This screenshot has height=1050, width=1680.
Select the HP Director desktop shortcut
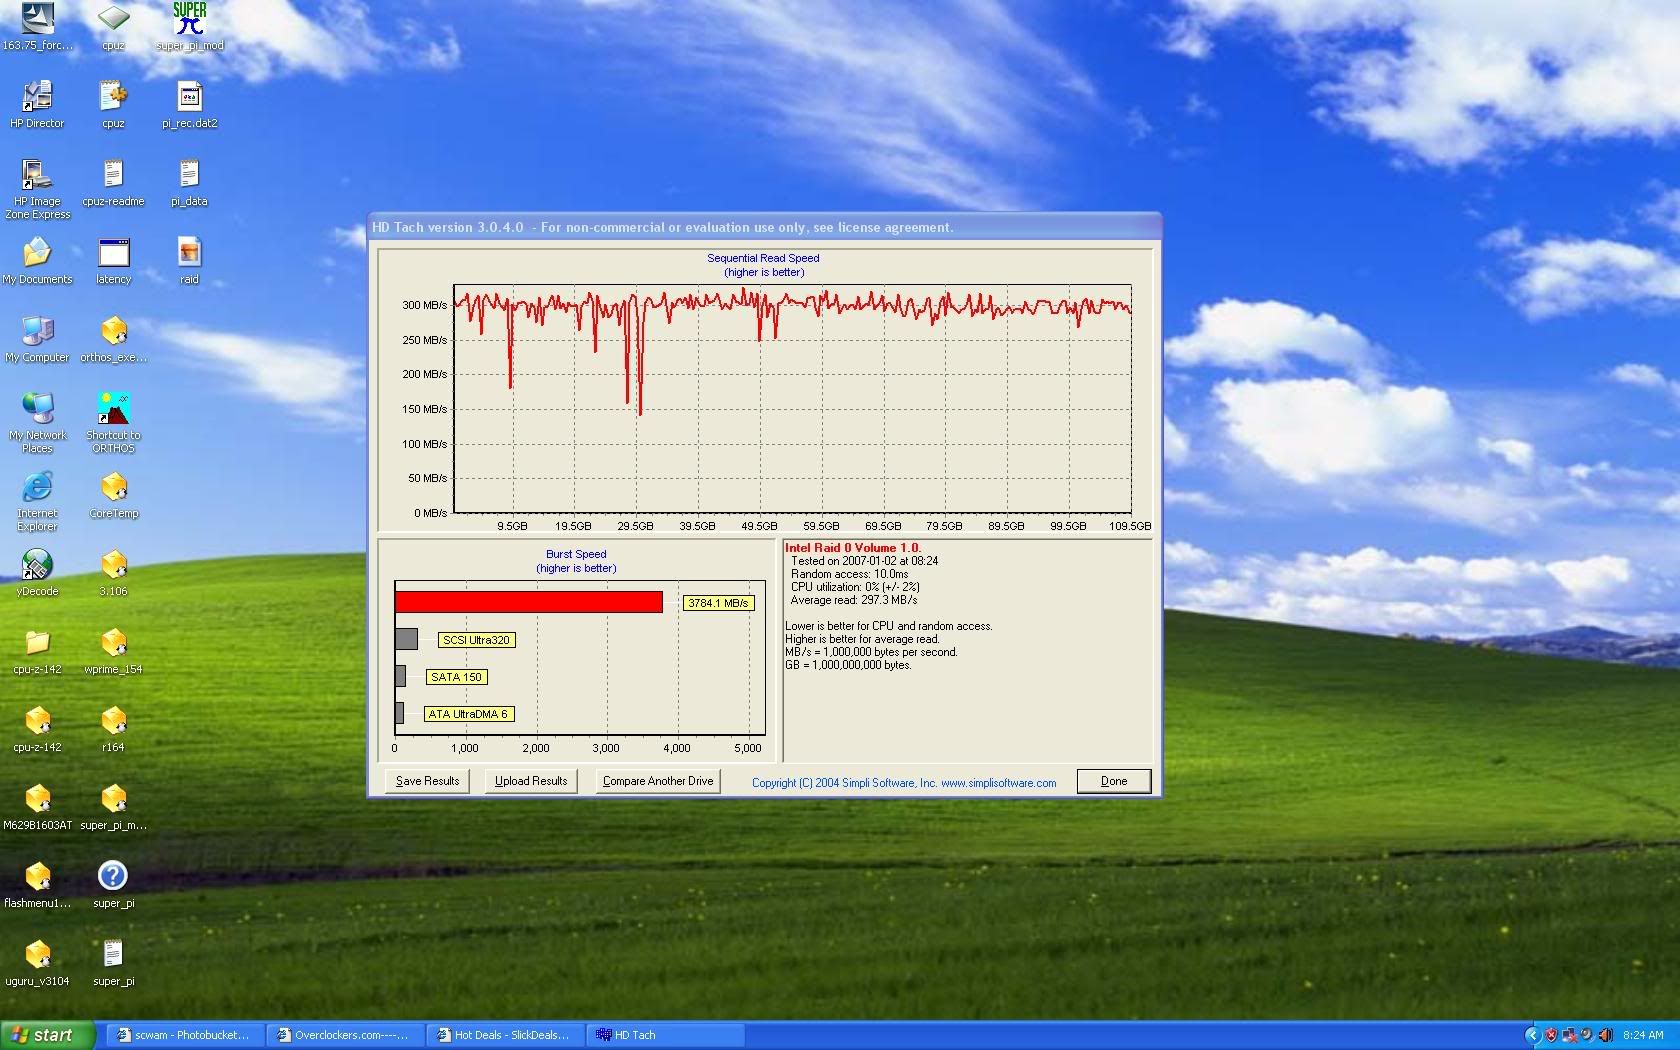[x=37, y=104]
